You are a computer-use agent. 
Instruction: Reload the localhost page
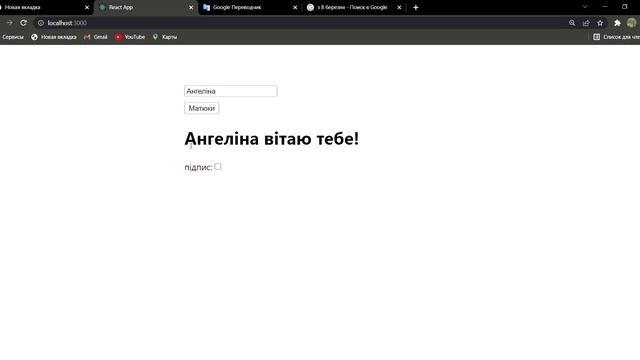23,23
